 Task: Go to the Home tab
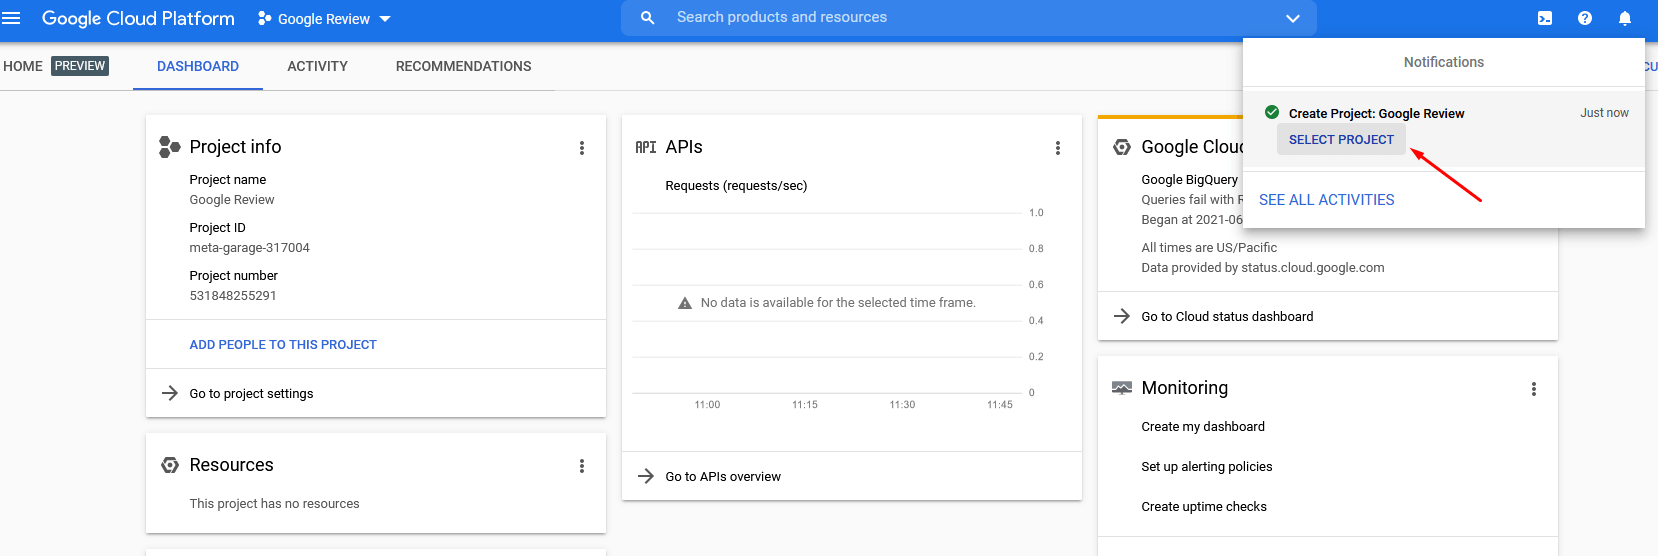(x=23, y=66)
